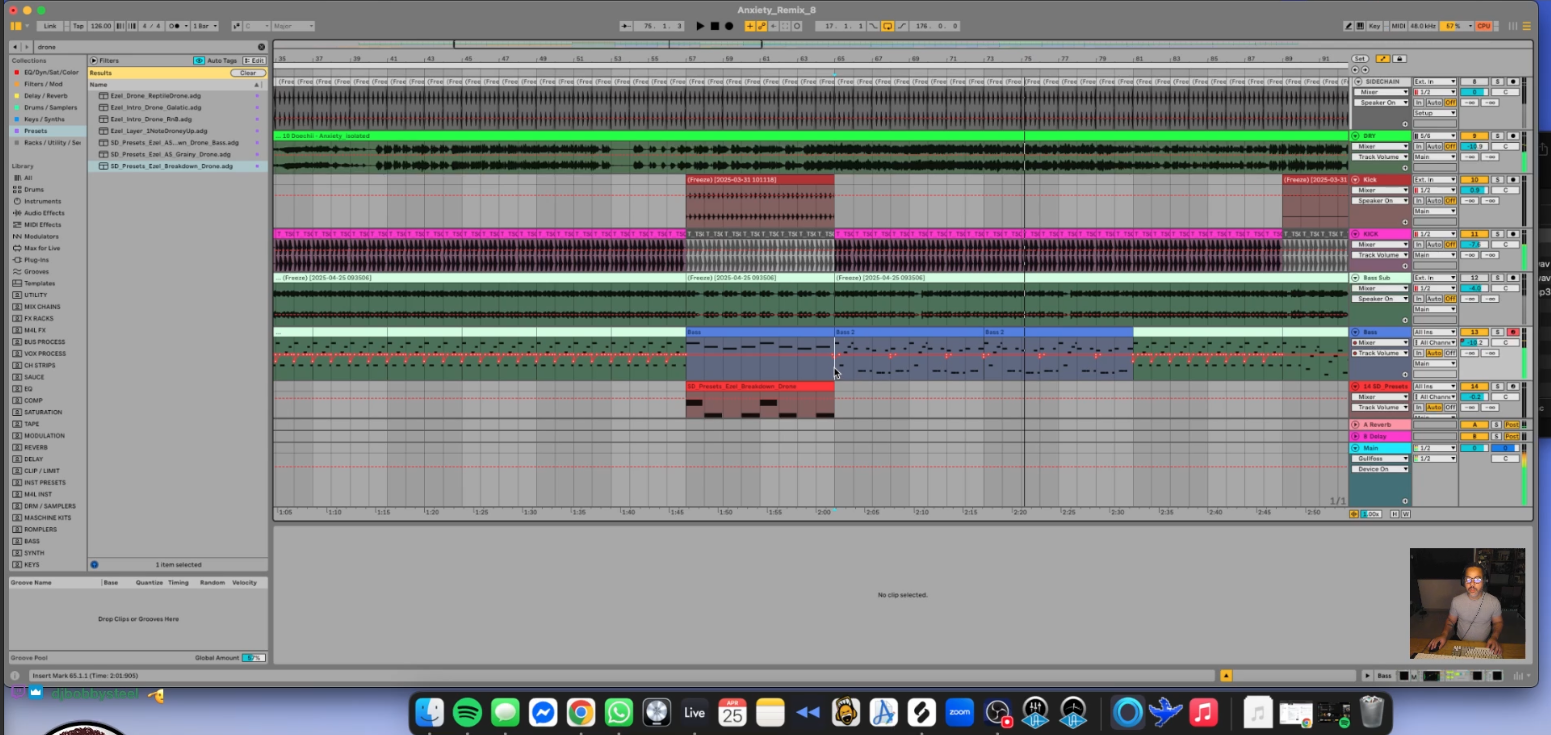Open Spotify from the dock
This screenshot has height=735, width=1551.
coord(467,713)
